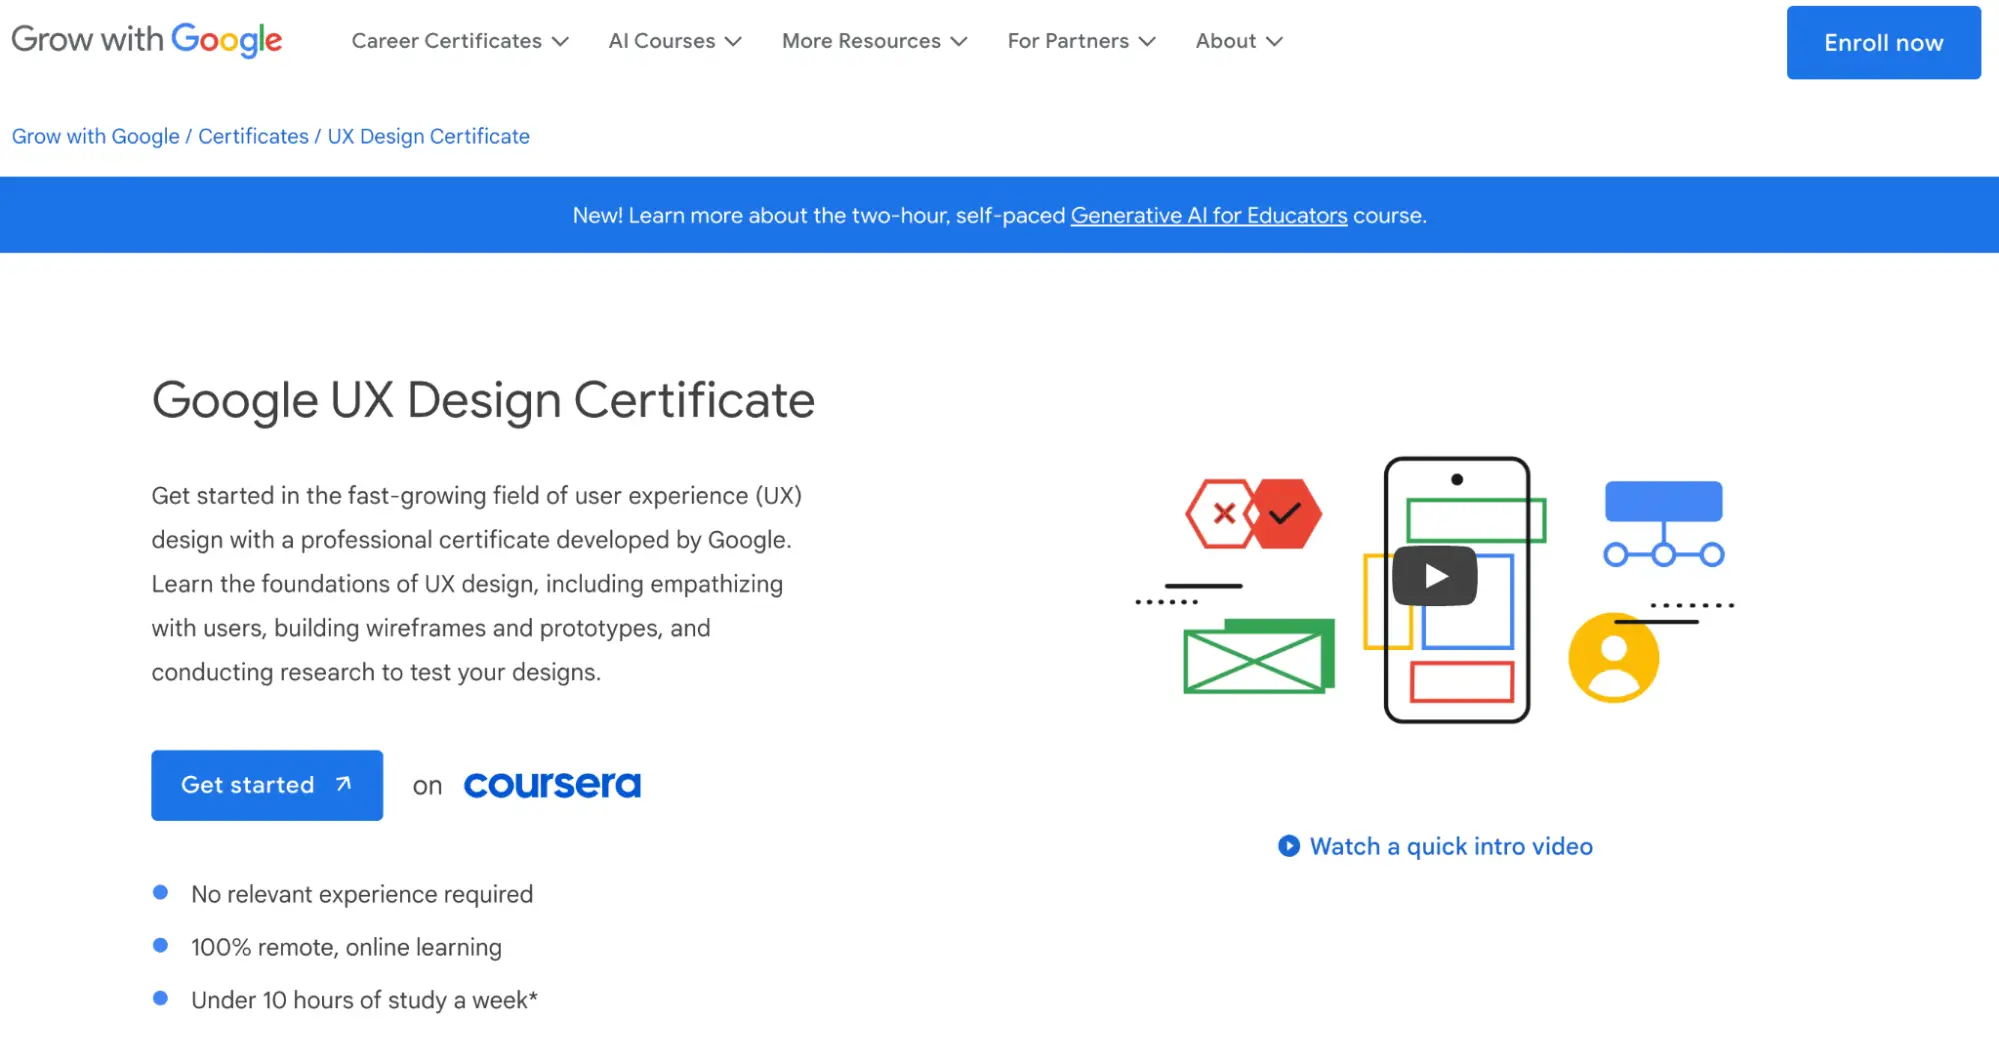1999x1051 pixels.
Task: Click the Grow with Google logo
Action: (x=146, y=40)
